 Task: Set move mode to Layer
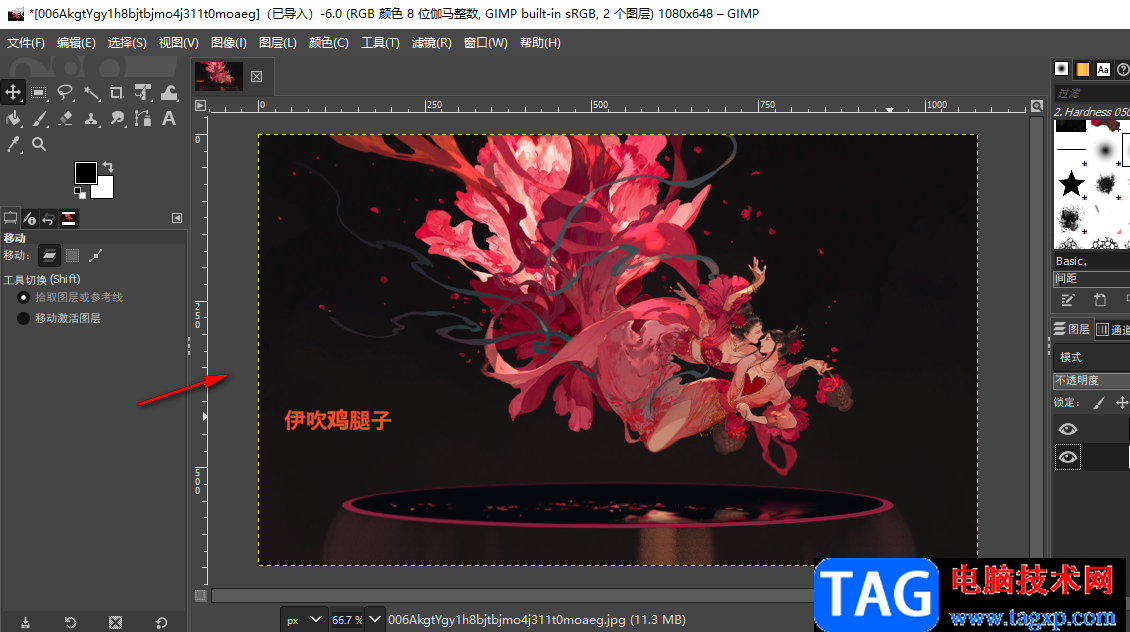pyautogui.click(x=49, y=255)
